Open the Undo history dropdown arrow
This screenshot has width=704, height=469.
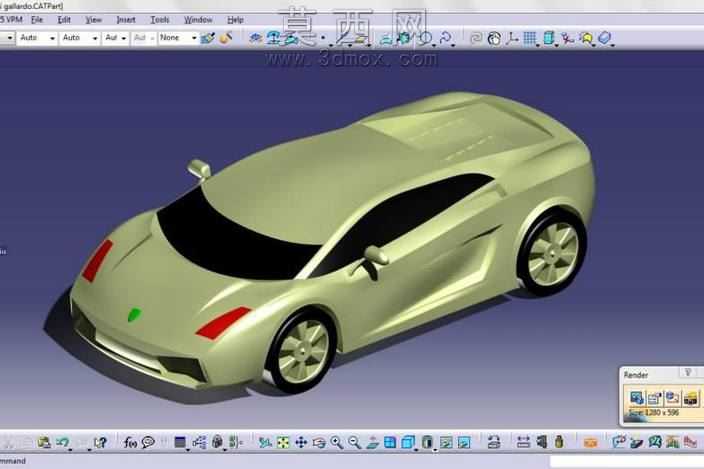point(71,449)
